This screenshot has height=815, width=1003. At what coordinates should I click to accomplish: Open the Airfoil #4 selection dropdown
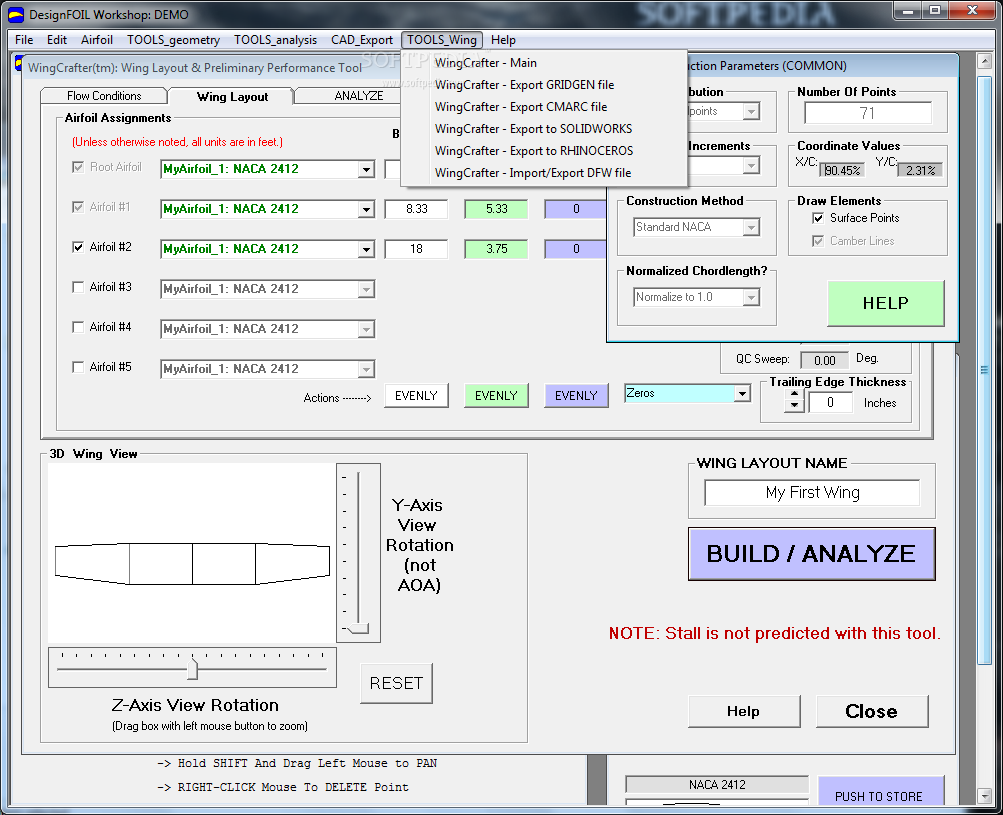click(366, 329)
